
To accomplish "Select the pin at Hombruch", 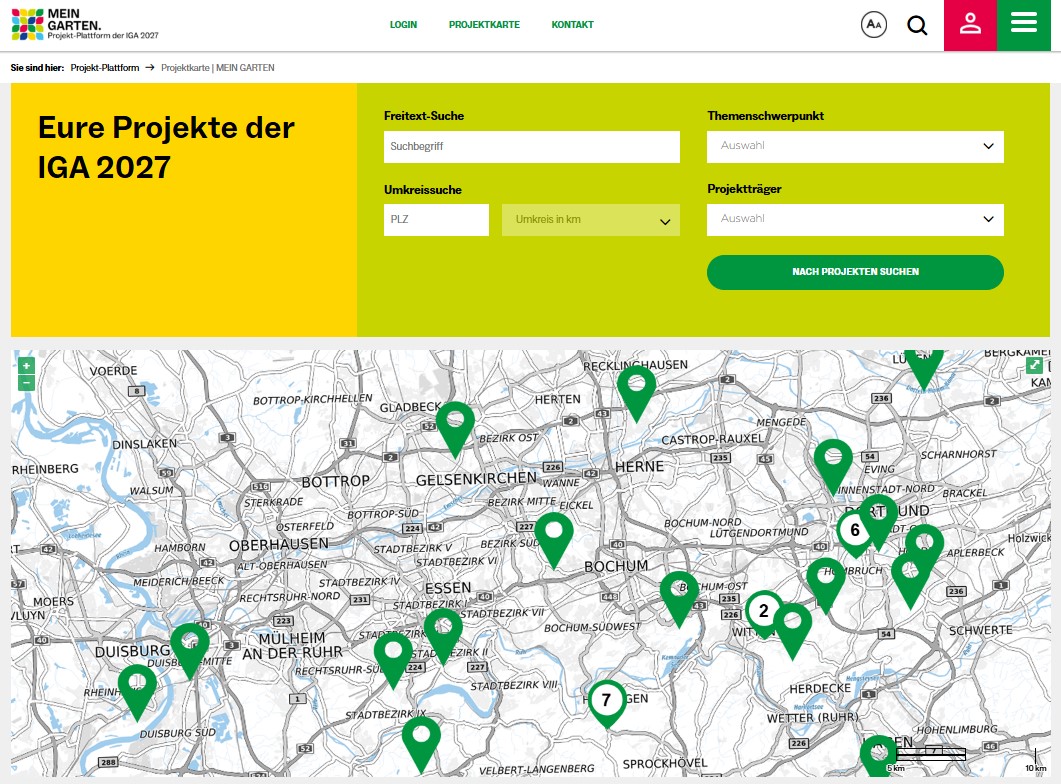I will [x=826, y=584].
